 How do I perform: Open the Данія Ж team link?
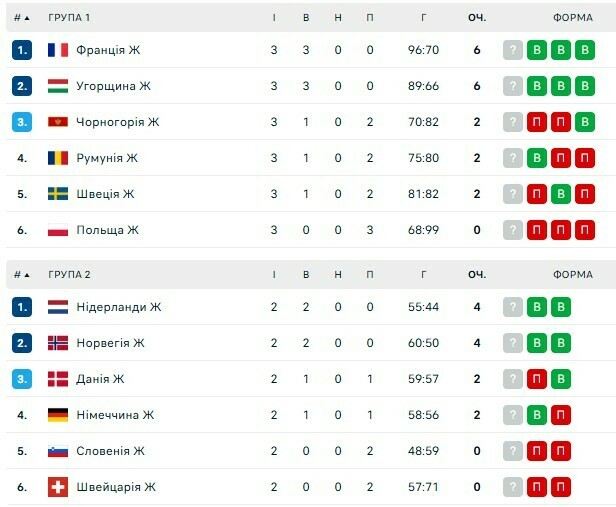(100, 379)
